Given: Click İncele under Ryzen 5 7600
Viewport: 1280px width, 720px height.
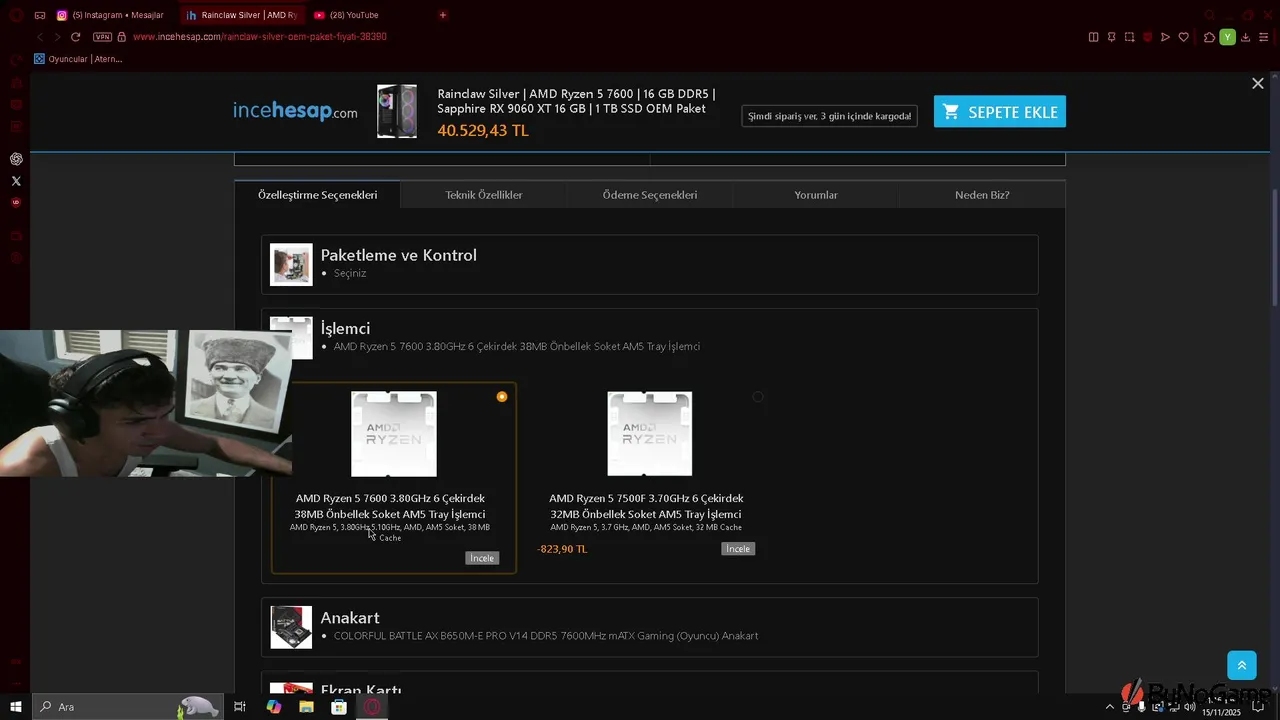Looking at the screenshot, I should pyautogui.click(x=482, y=558).
